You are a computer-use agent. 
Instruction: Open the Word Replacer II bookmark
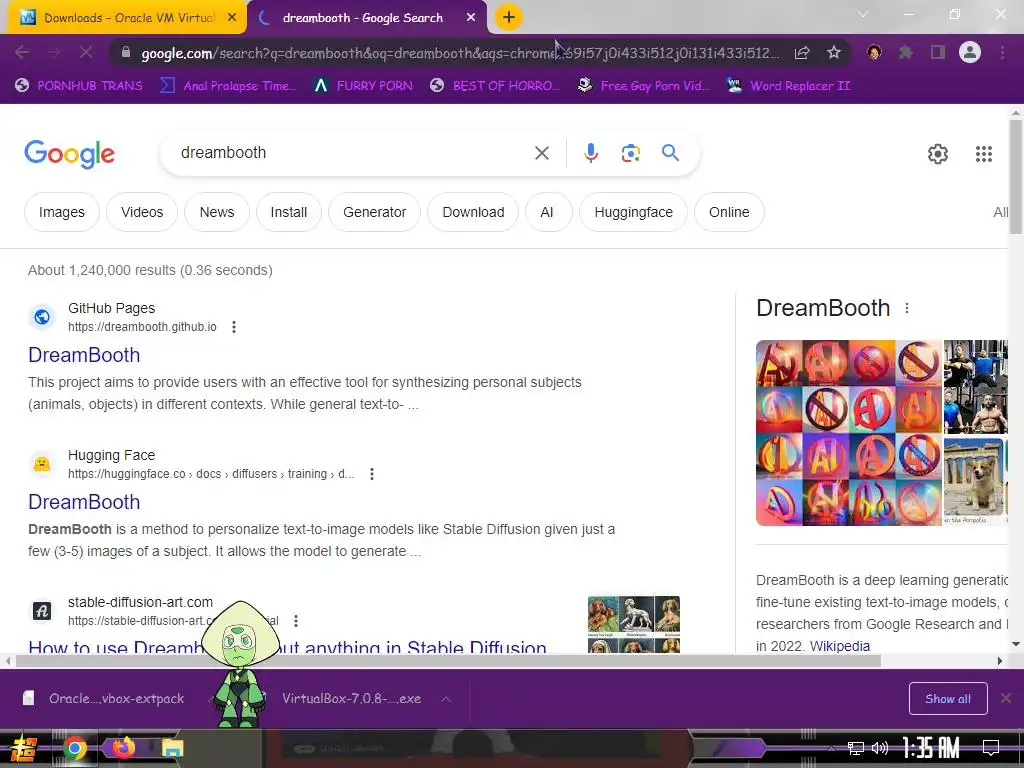pyautogui.click(x=788, y=86)
